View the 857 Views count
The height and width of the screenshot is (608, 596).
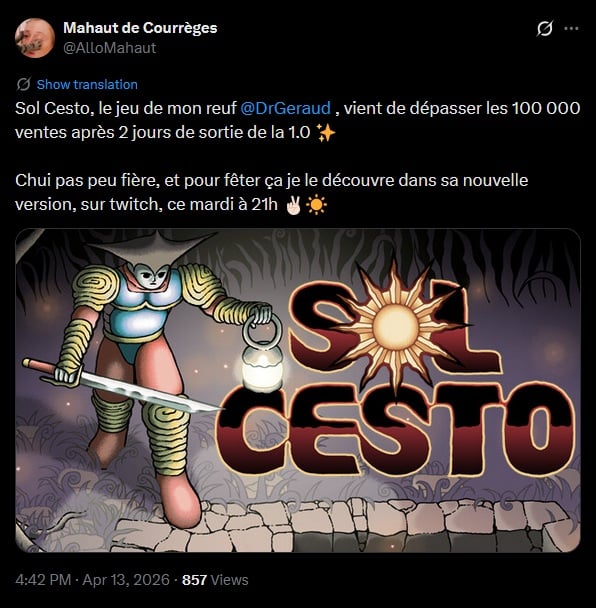(x=215, y=580)
